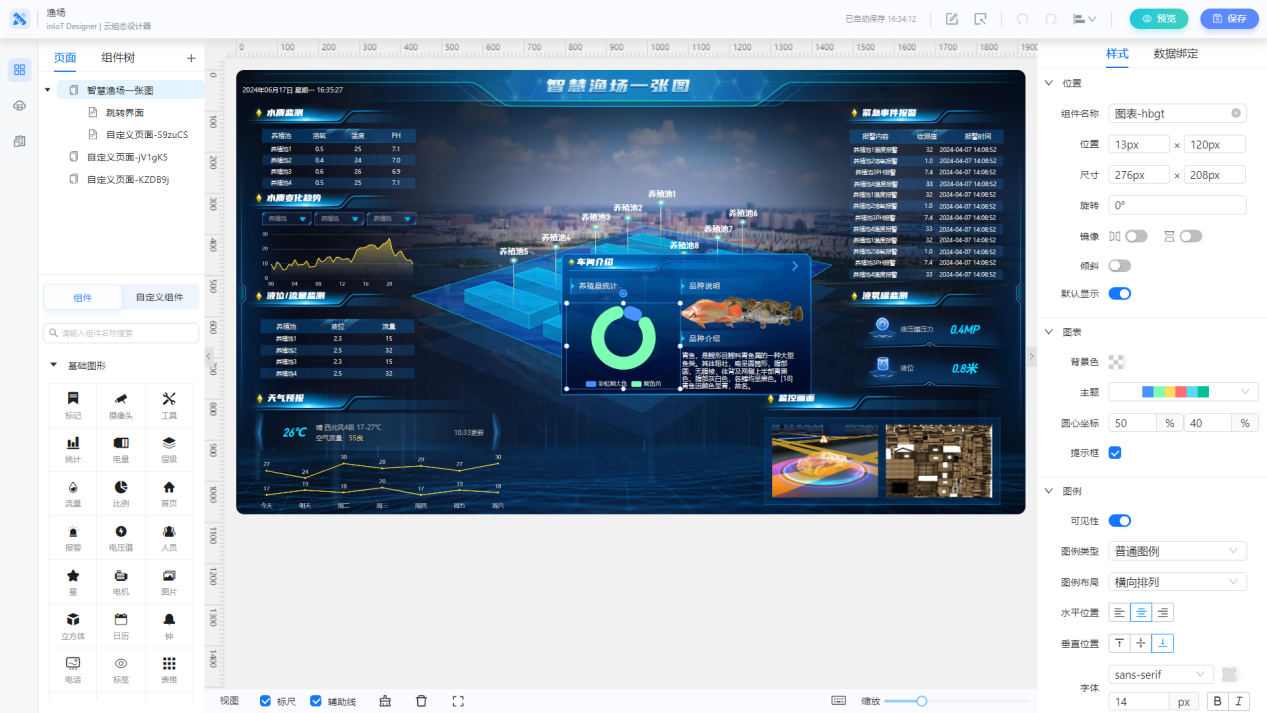
Task: Click the keyboard shortcut icon in bottom bar
Action: click(x=838, y=701)
